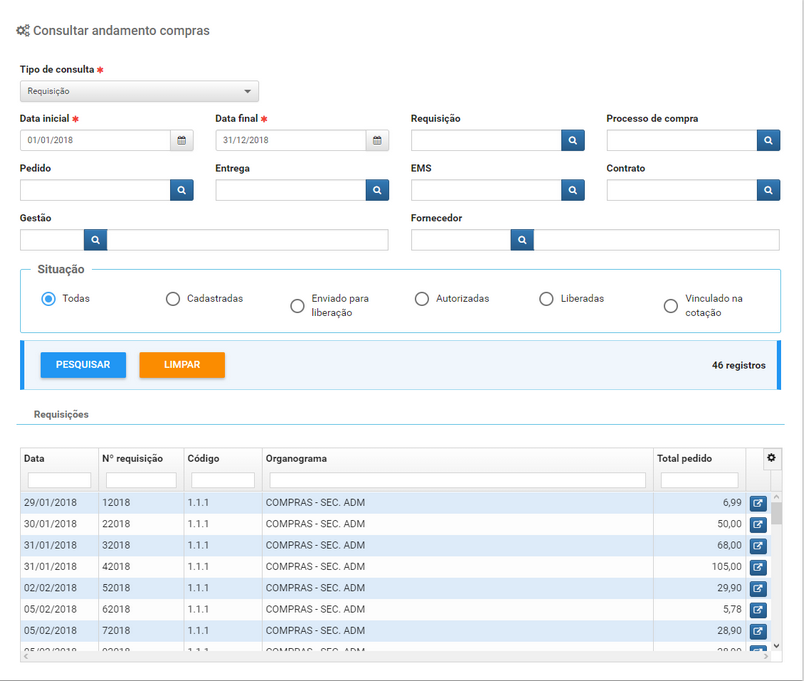Click table scrollbar down arrow

(776, 646)
